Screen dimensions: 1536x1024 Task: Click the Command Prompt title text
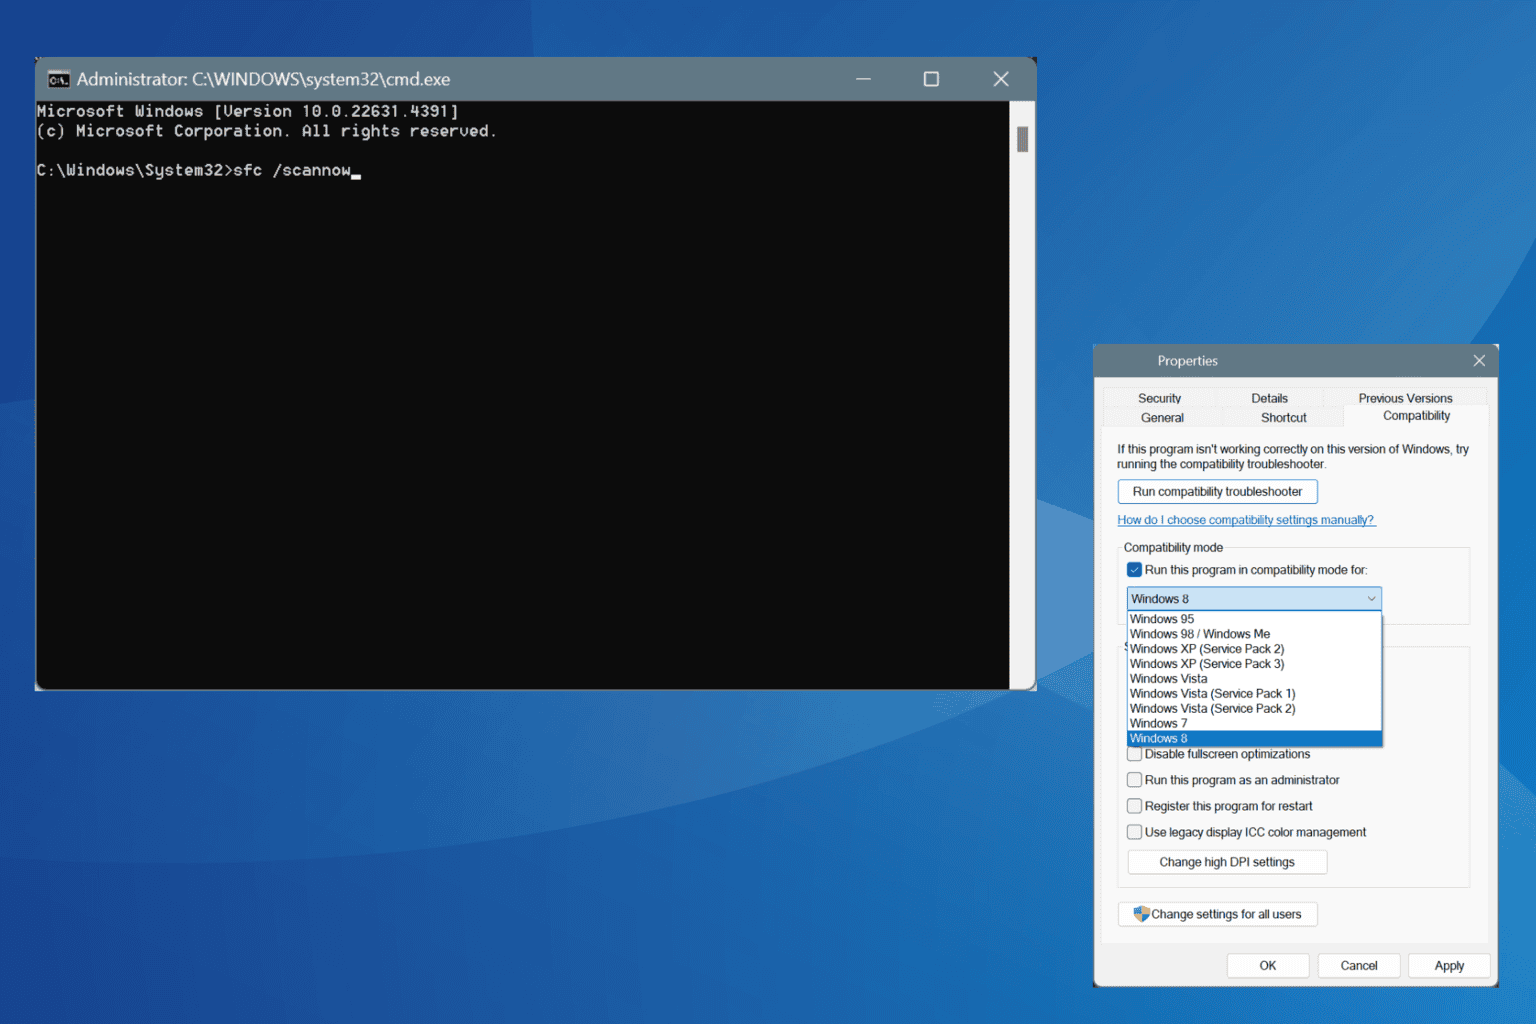263,79
